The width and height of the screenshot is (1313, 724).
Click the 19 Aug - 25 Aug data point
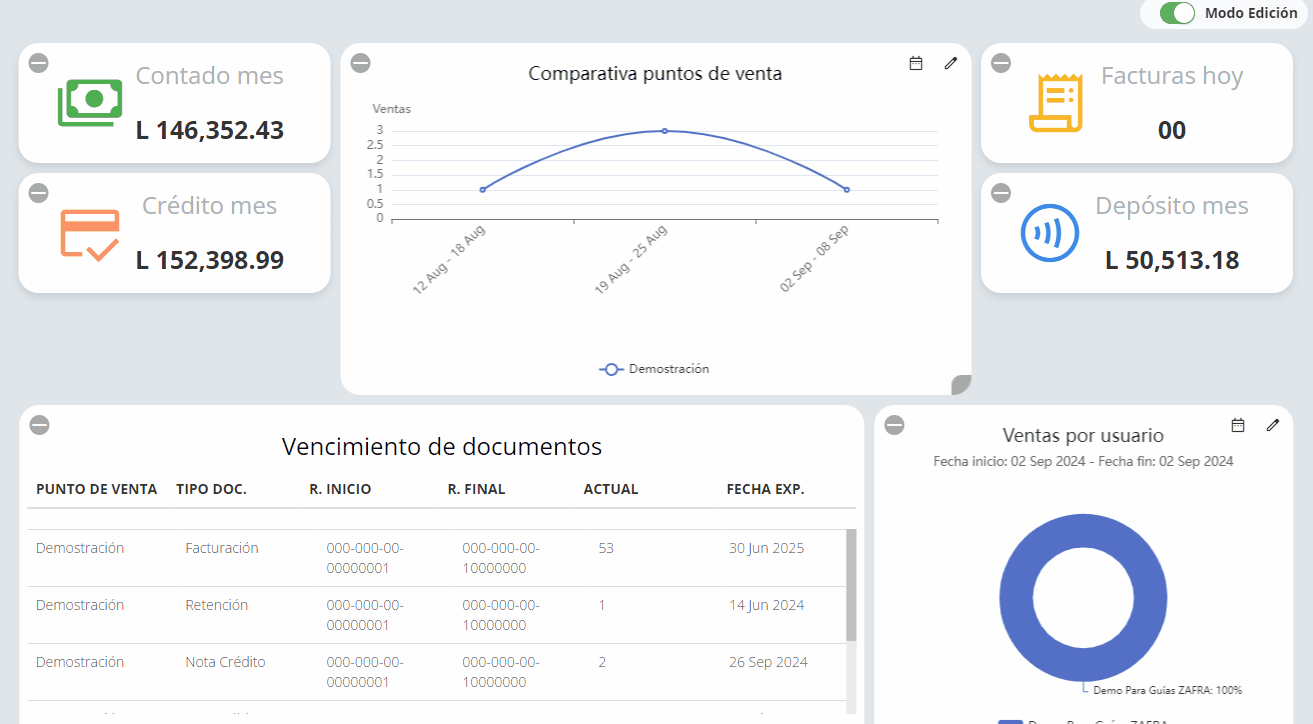[665, 131]
